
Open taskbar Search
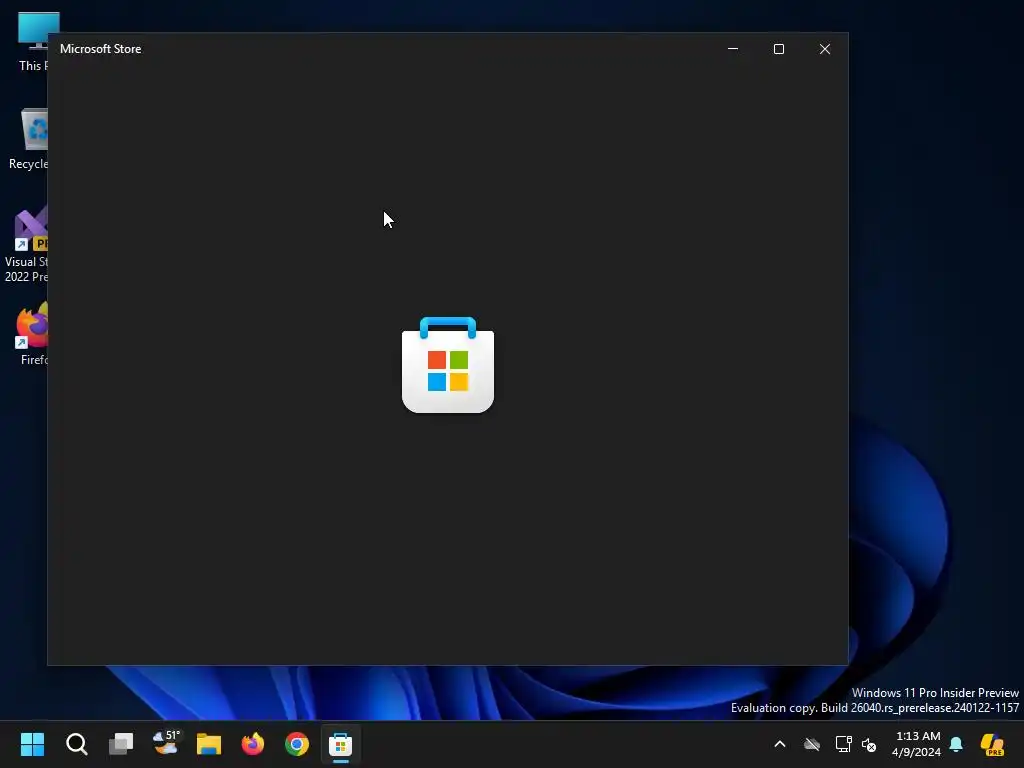click(x=76, y=744)
